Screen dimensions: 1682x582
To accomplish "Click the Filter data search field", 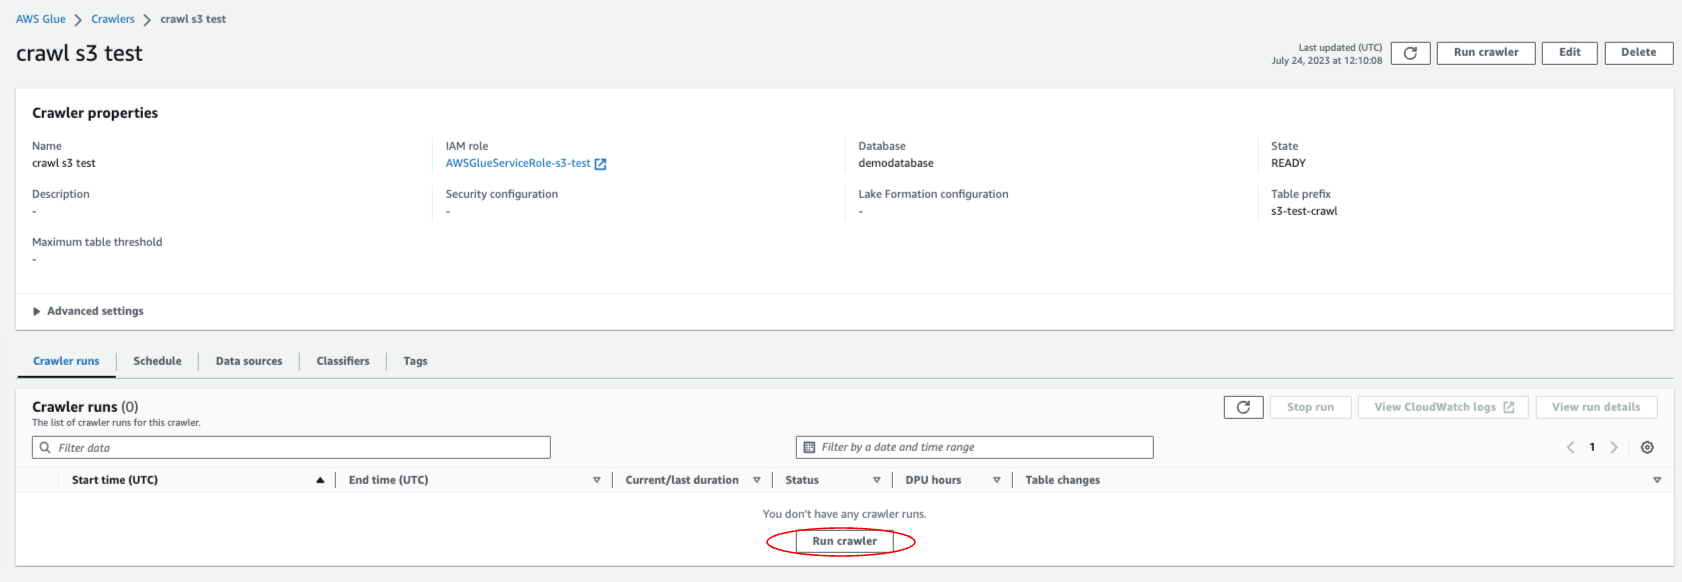I will (x=300, y=447).
